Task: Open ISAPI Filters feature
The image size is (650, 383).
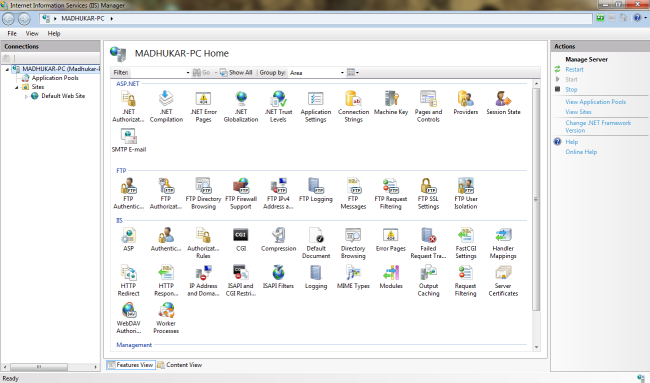Action: click(x=279, y=276)
